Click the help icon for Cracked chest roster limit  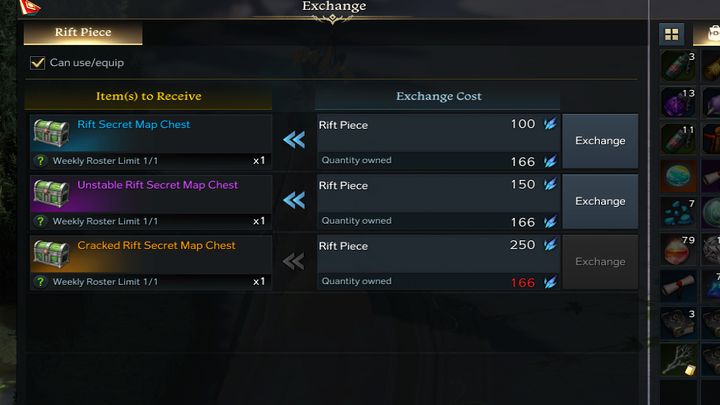tap(40, 282)
